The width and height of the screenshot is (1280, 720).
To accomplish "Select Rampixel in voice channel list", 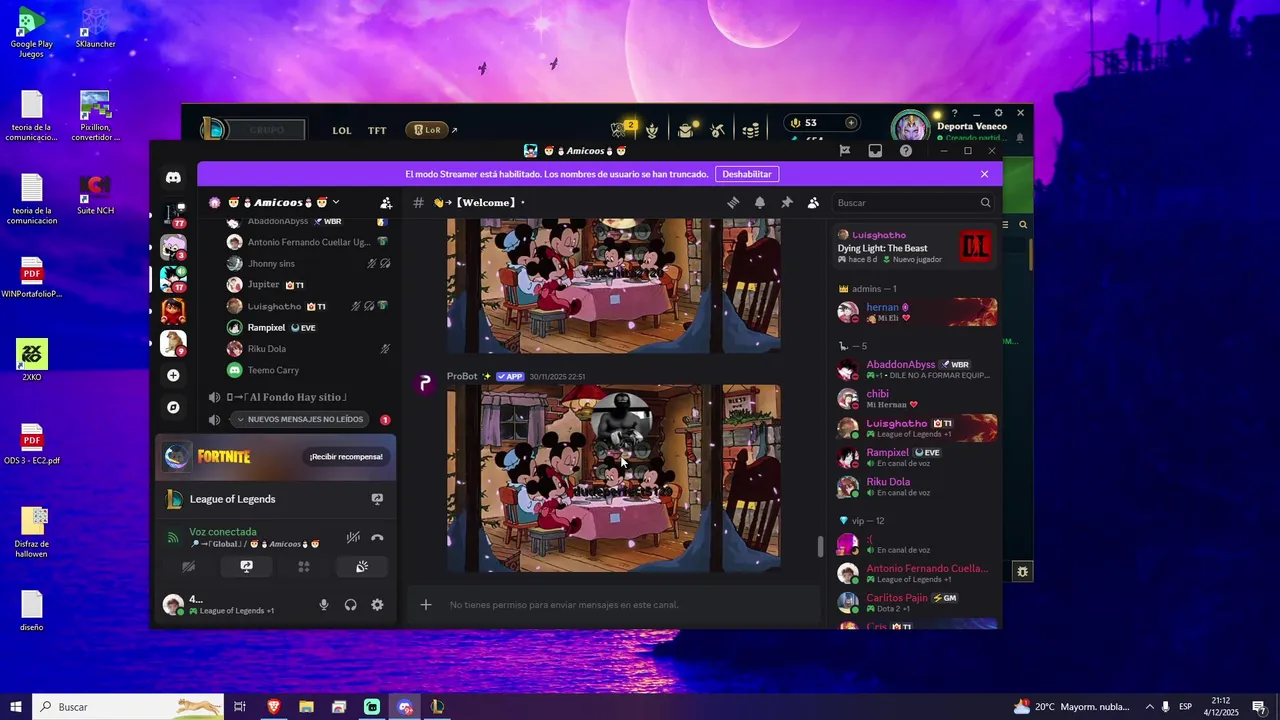I will pyautogui.click(x=266, y=328).
